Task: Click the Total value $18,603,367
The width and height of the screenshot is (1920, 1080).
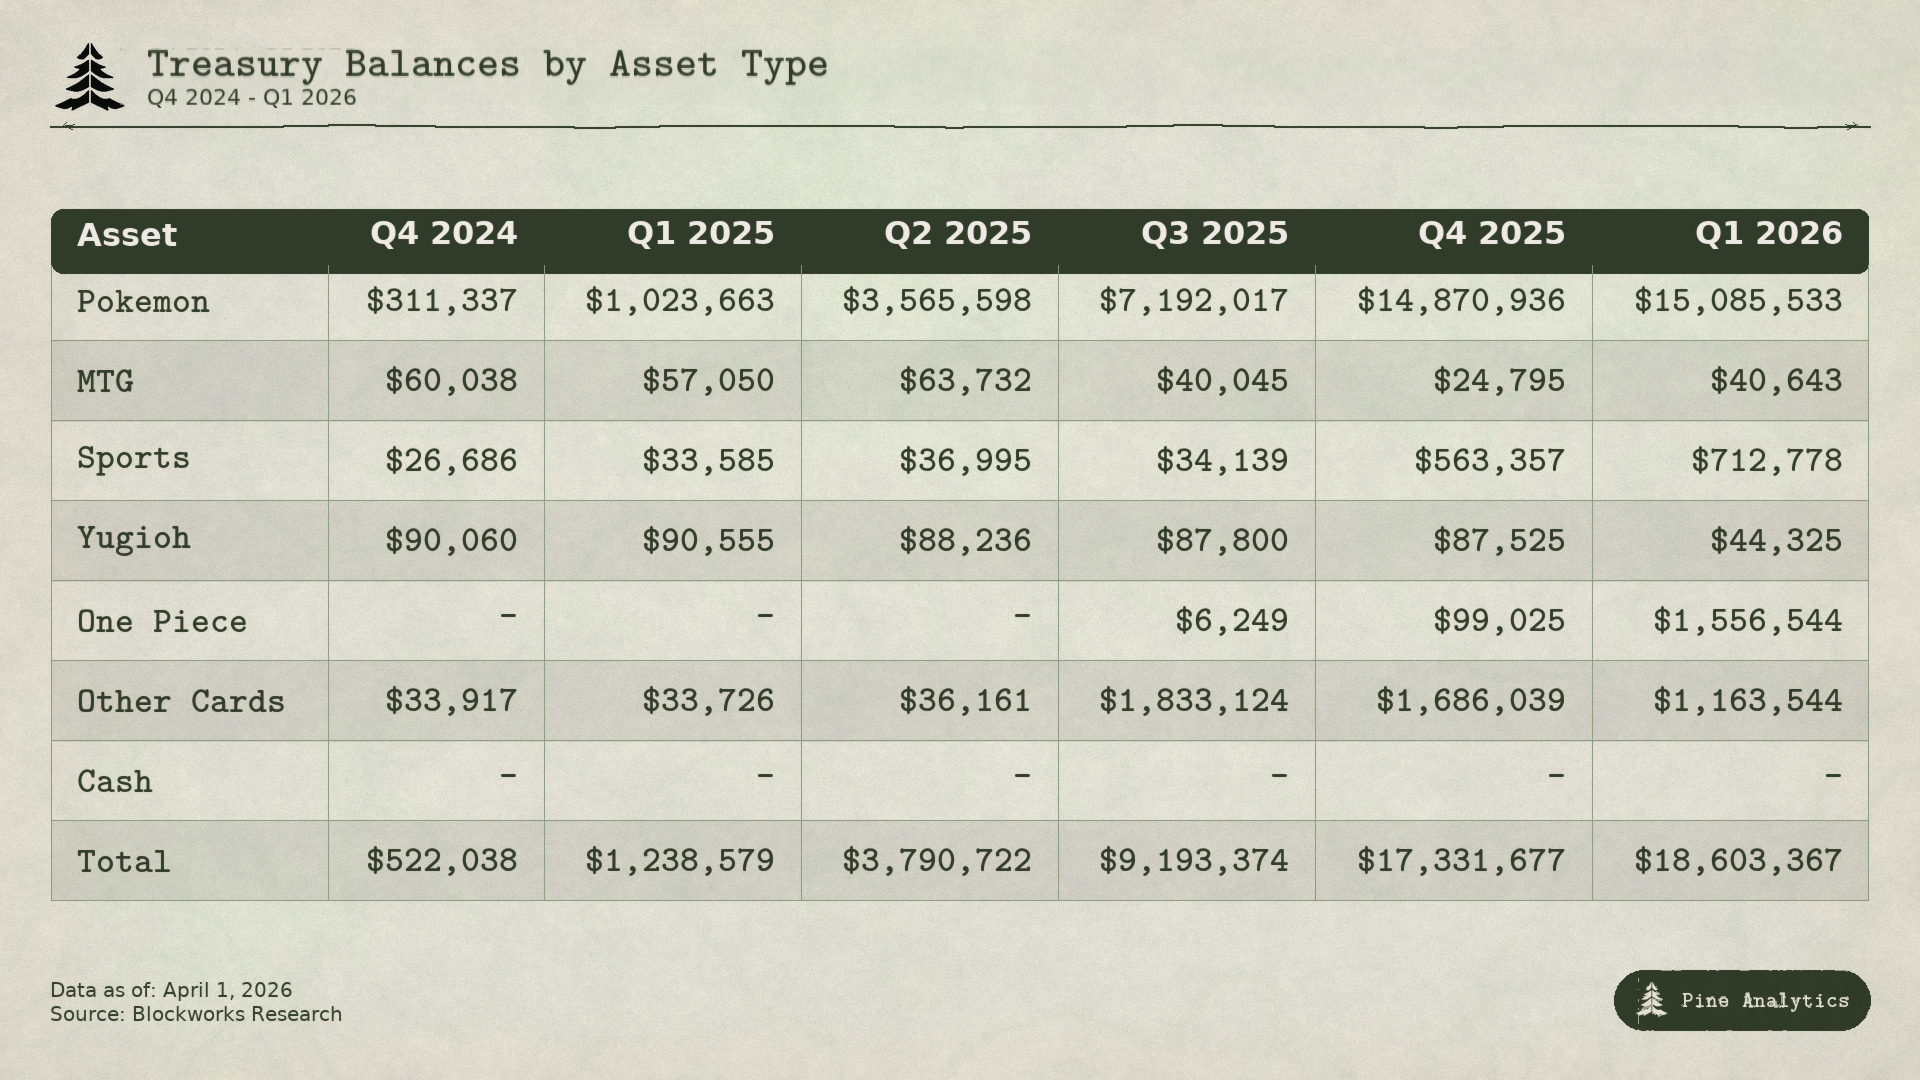Action: [1737, 861]
